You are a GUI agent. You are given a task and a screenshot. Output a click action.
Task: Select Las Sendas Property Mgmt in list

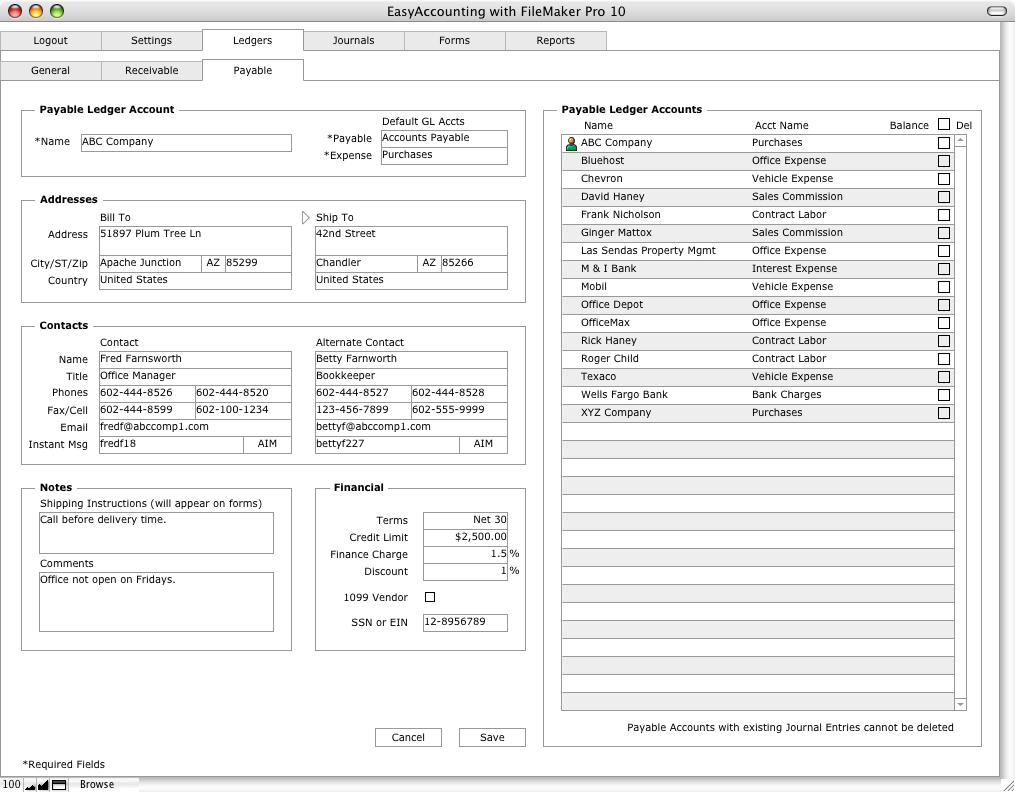[757, 251]
